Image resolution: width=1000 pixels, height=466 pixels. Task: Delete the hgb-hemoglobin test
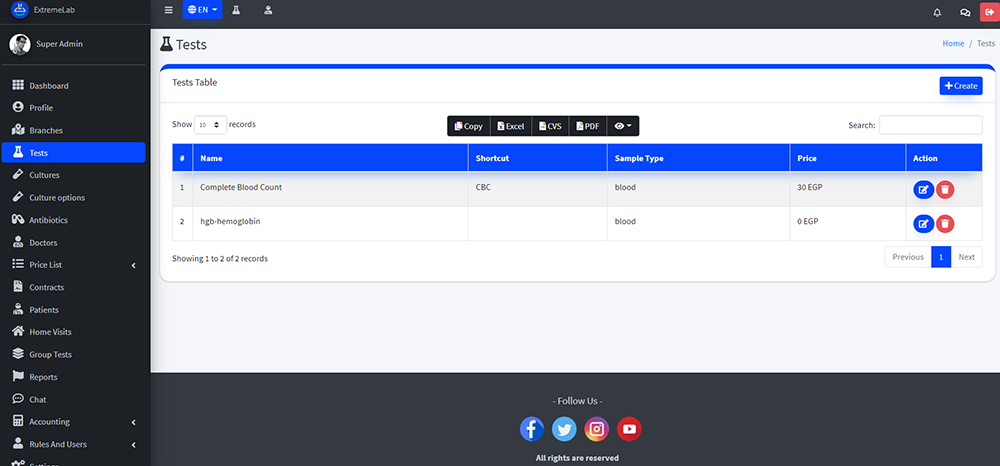(x=945, y=223)
